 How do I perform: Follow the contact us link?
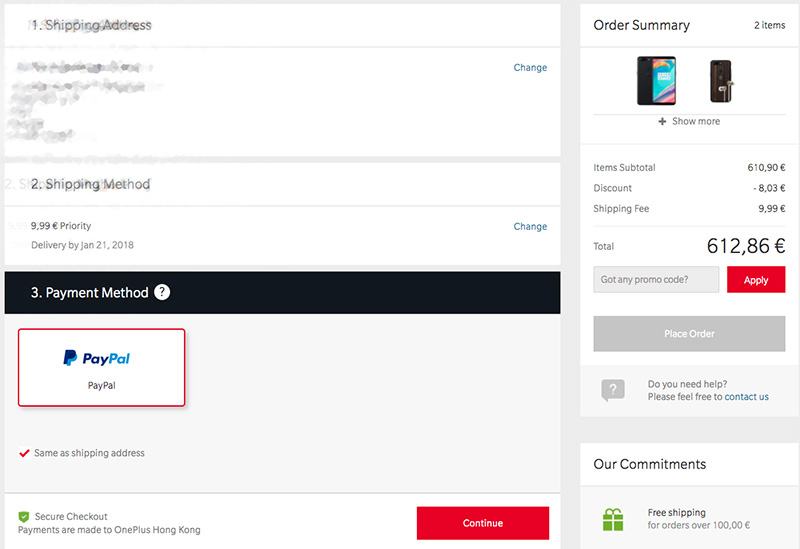(746, 397)
